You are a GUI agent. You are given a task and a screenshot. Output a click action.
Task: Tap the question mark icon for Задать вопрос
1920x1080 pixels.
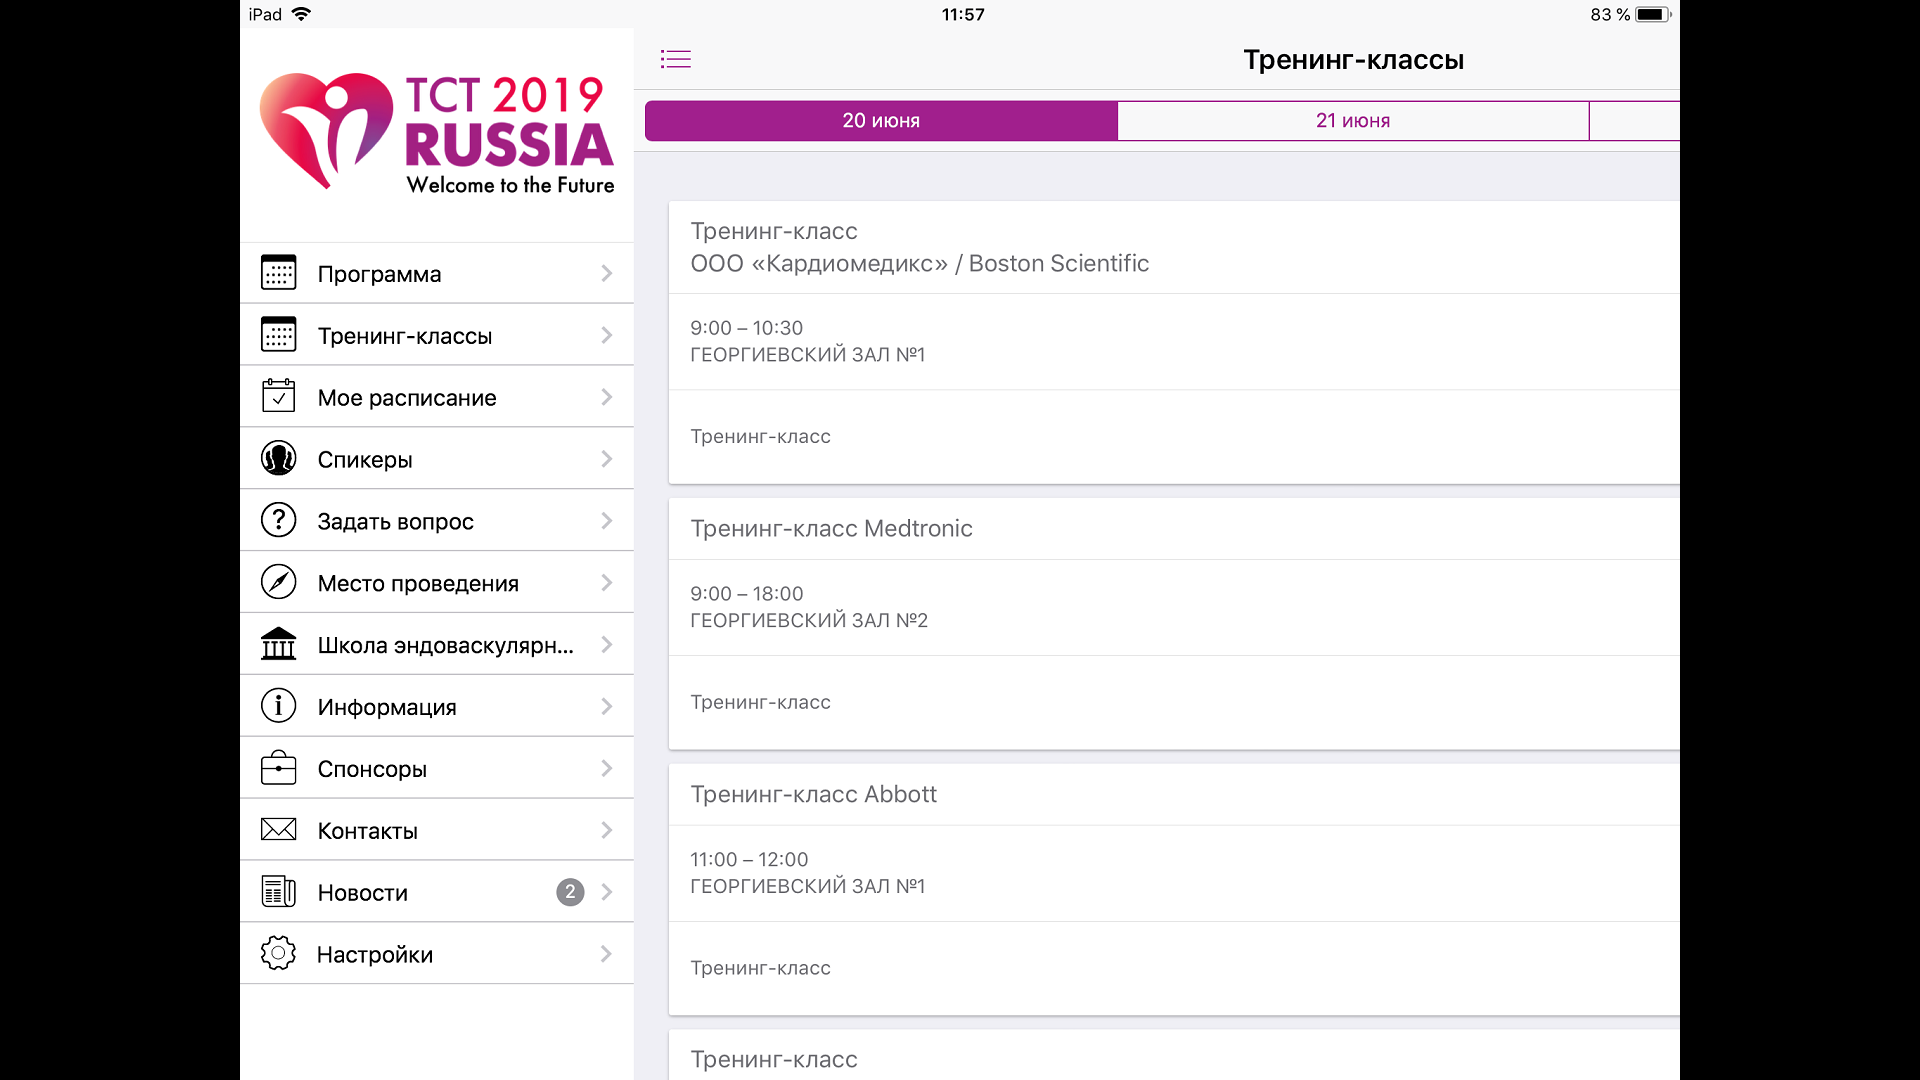click(278, 520)
